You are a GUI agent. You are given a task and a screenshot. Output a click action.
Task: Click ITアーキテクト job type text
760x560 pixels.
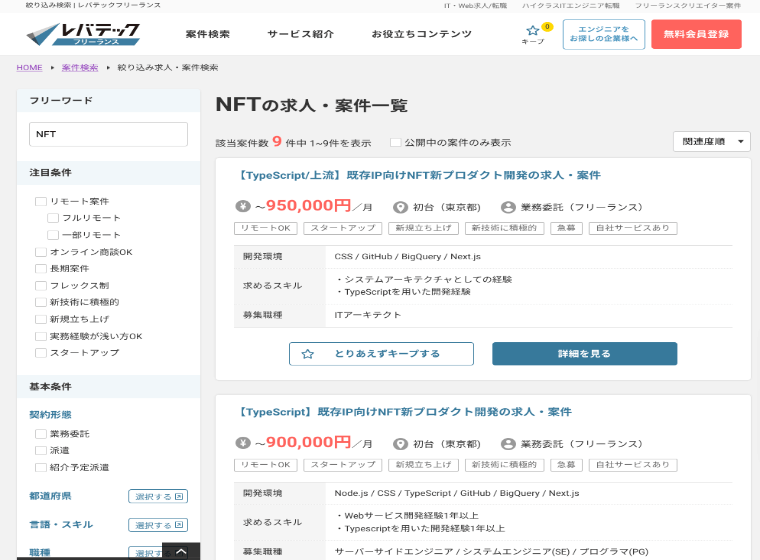[368, 315]
